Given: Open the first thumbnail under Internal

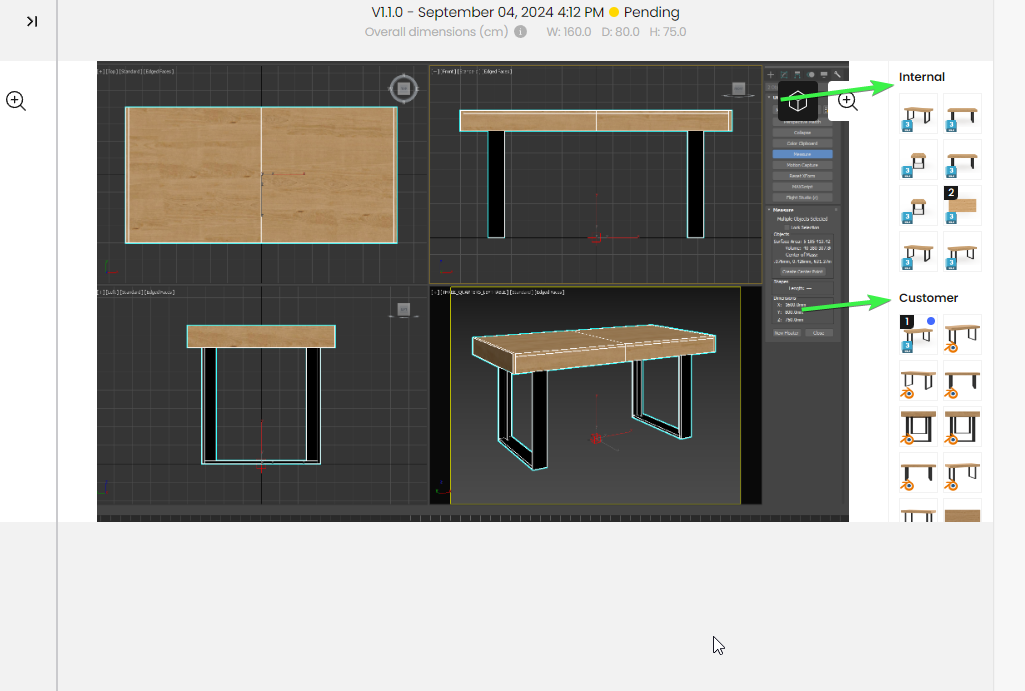Looking at the screenshot, I should [x=919, y=114].
